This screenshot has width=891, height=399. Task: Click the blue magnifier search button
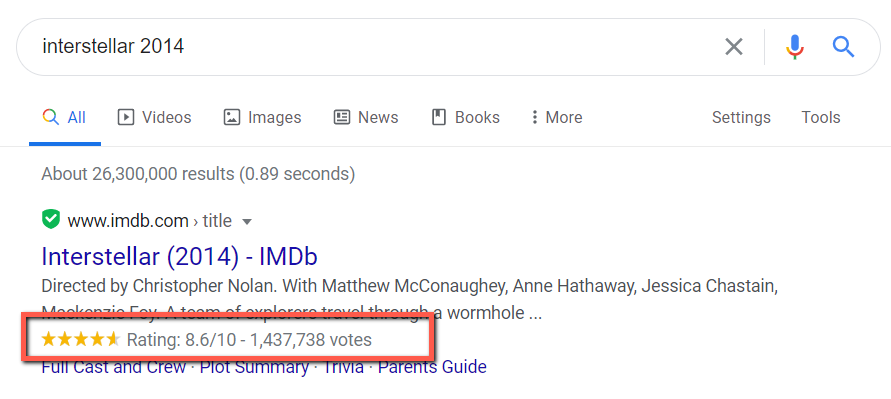843,47
